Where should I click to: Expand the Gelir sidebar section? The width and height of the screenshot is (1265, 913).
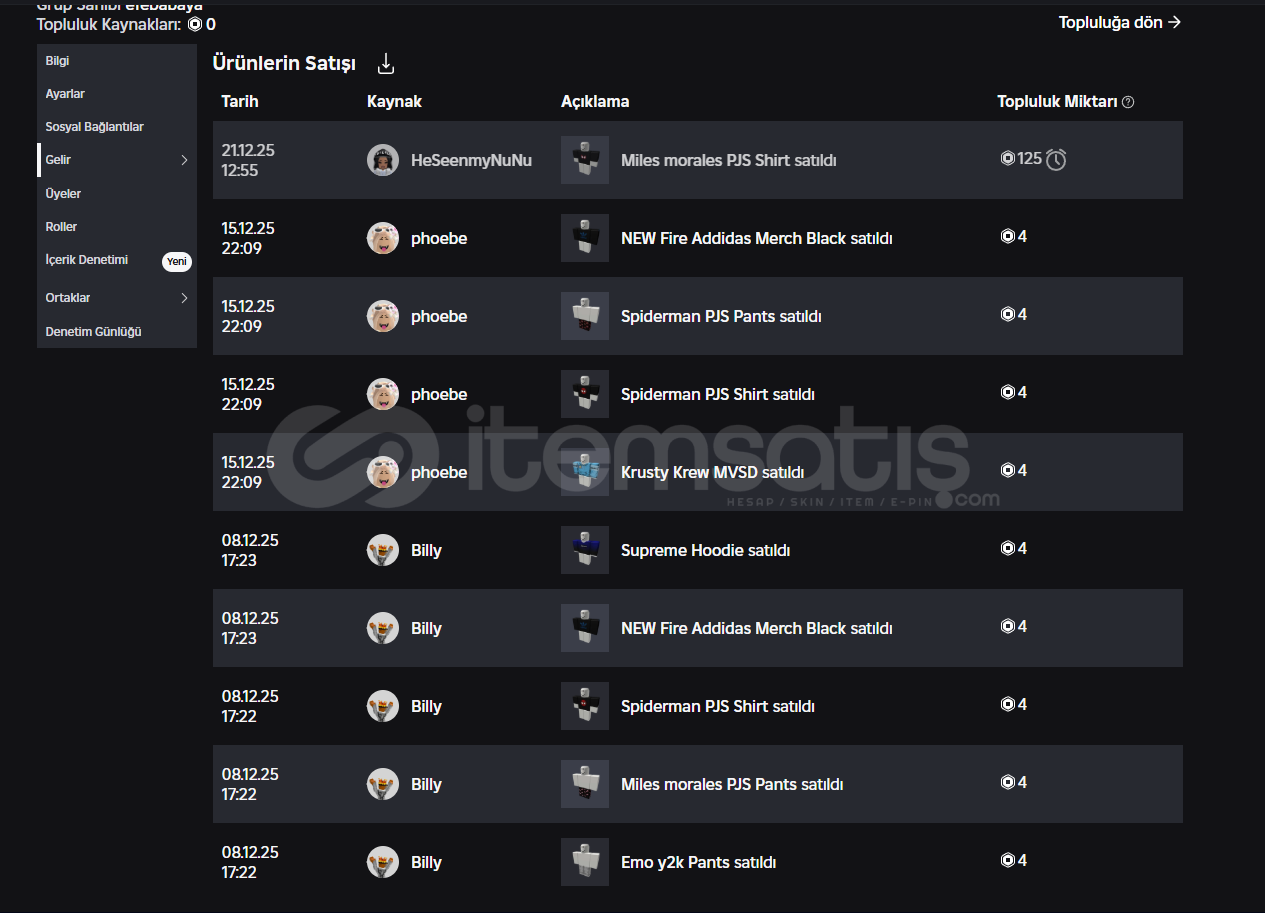pos(184,160)
